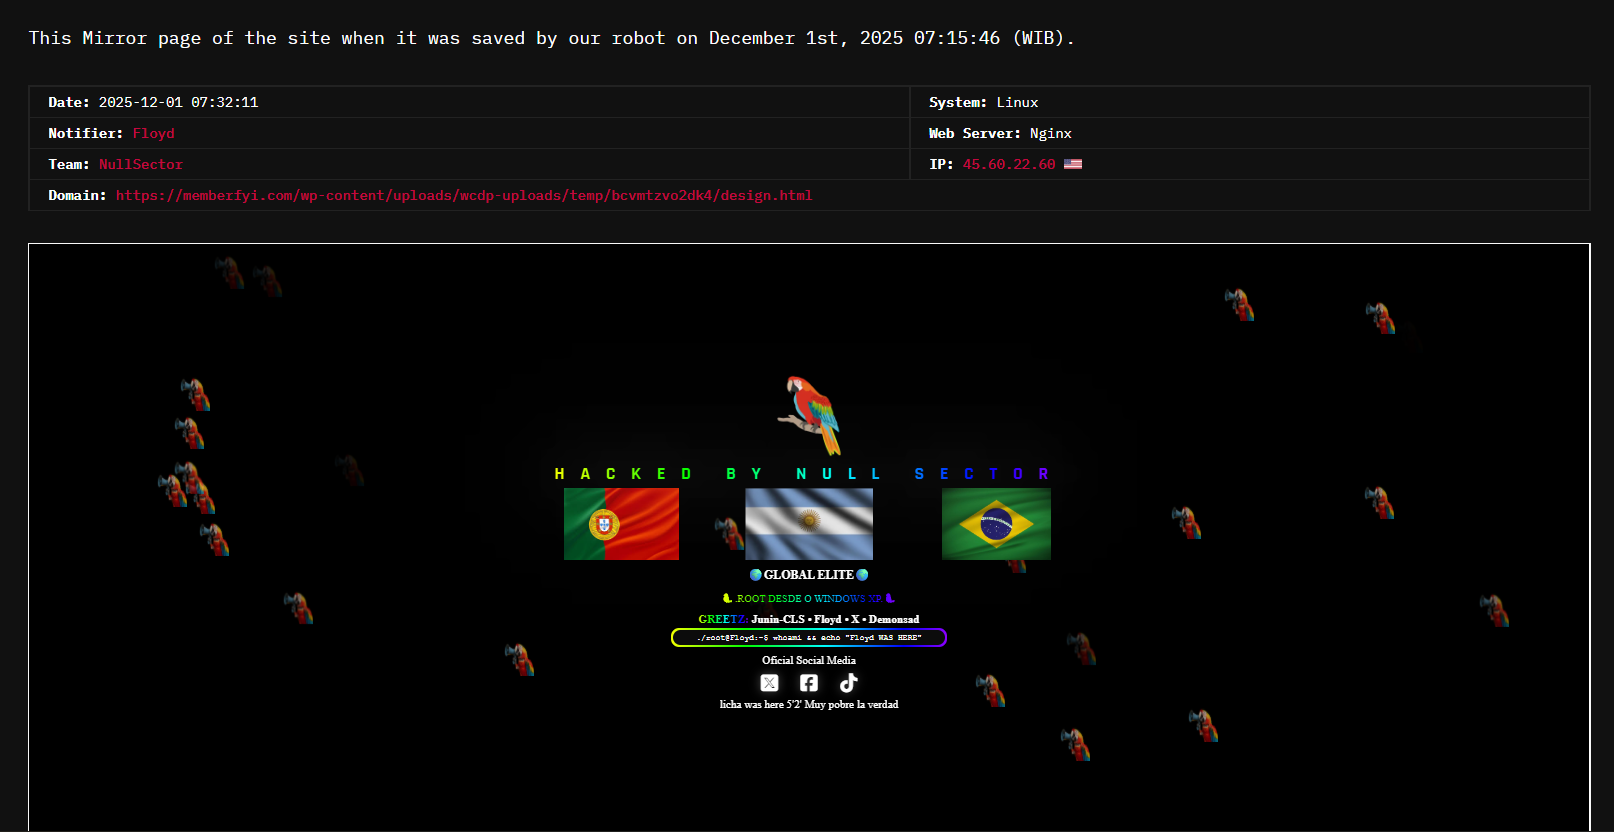Select the Argentina flag image
Image resolution: width=1614 pixels, height=832 pixels.
click(809, 524)
